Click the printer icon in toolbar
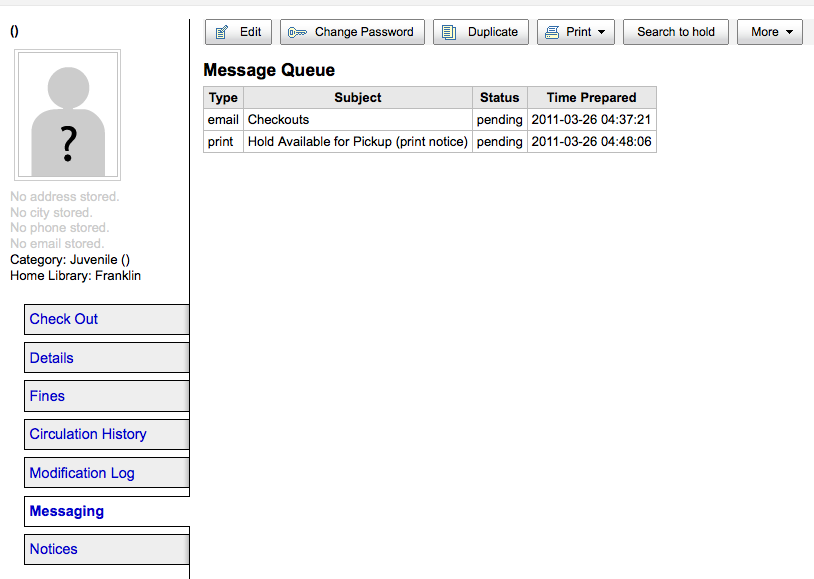Image resolution: width=814 pixels, height=579 pixels. point(552,32)
